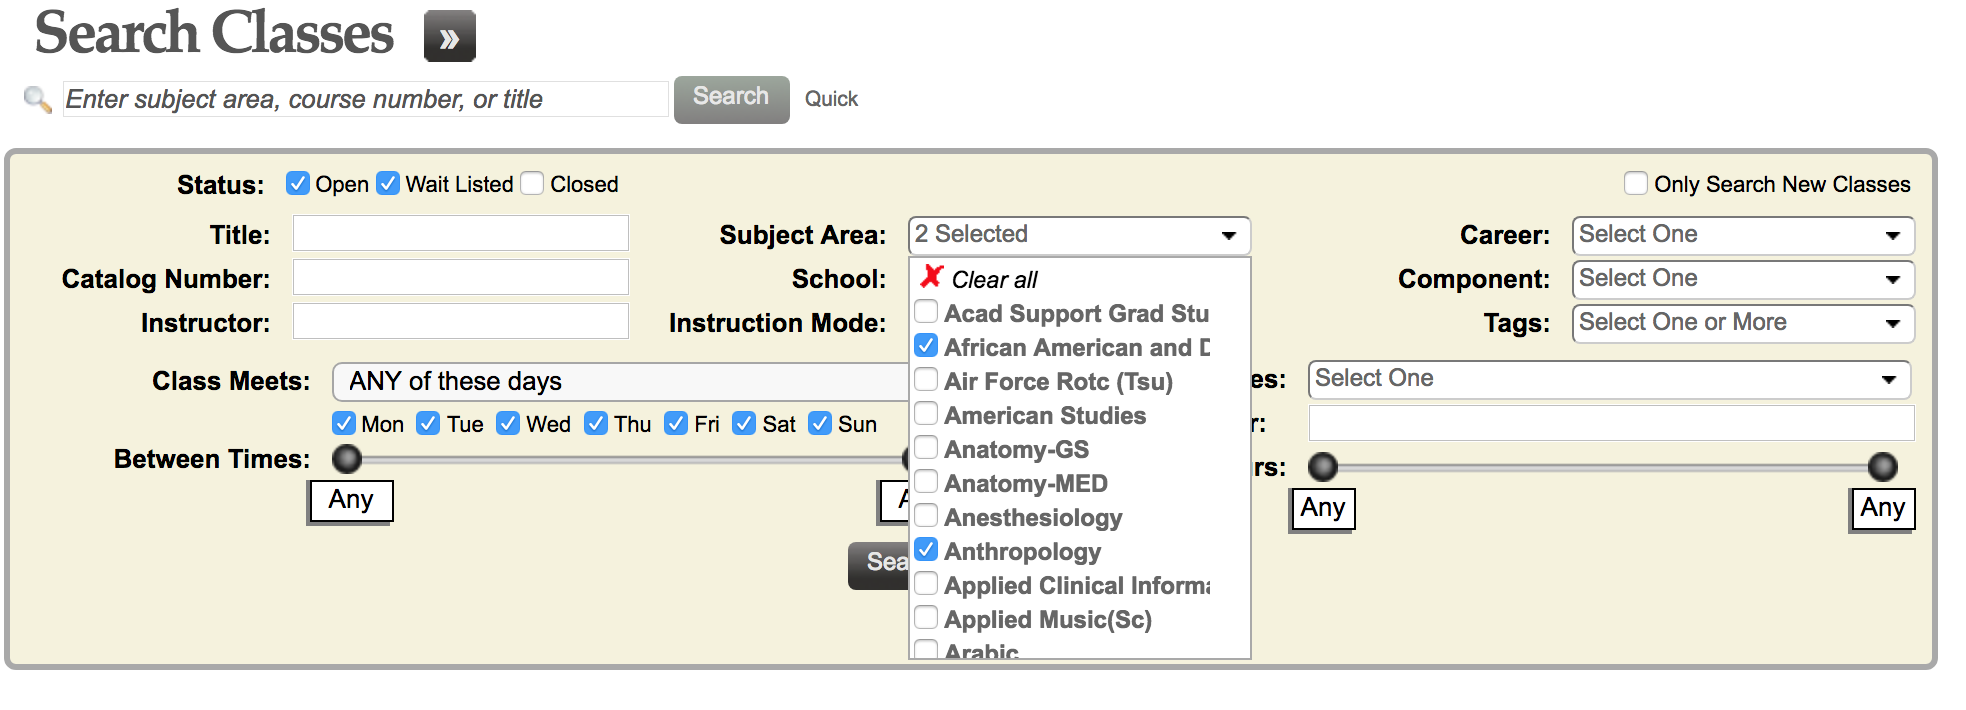Screen dimensions: 1966x710
Task: Toggle the Wait Listed checkbox
Action: (388, 184)
